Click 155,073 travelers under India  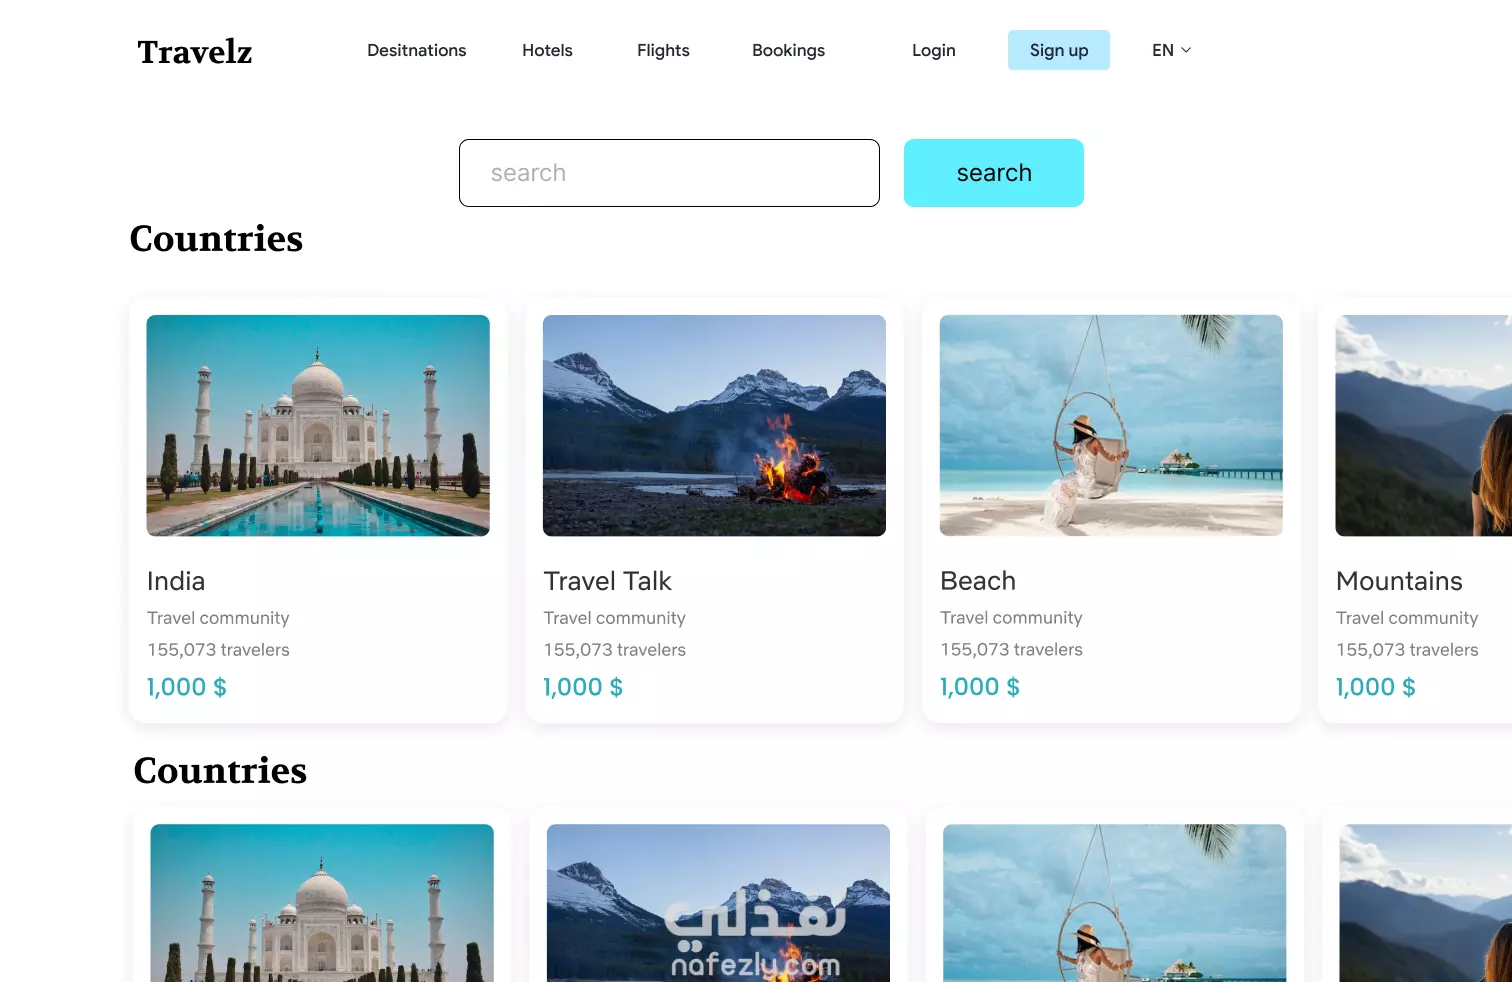218,650
